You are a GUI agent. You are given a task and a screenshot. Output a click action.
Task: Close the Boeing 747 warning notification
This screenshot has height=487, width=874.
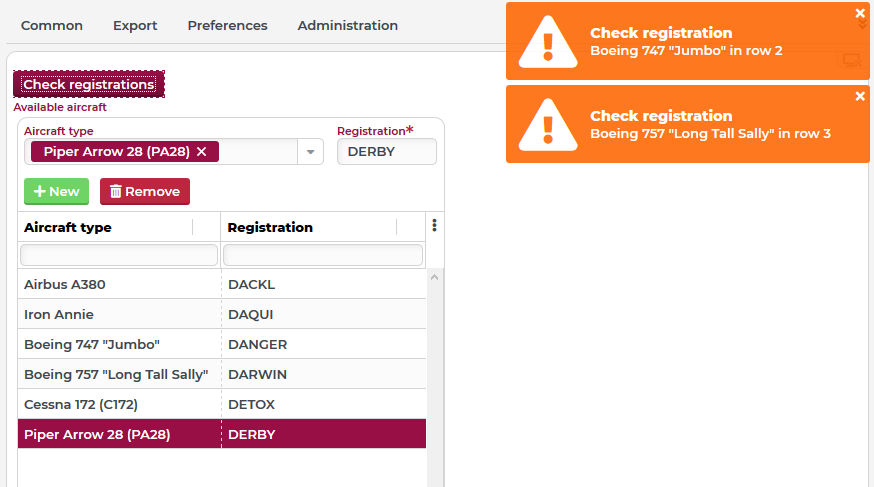(860, 13)
